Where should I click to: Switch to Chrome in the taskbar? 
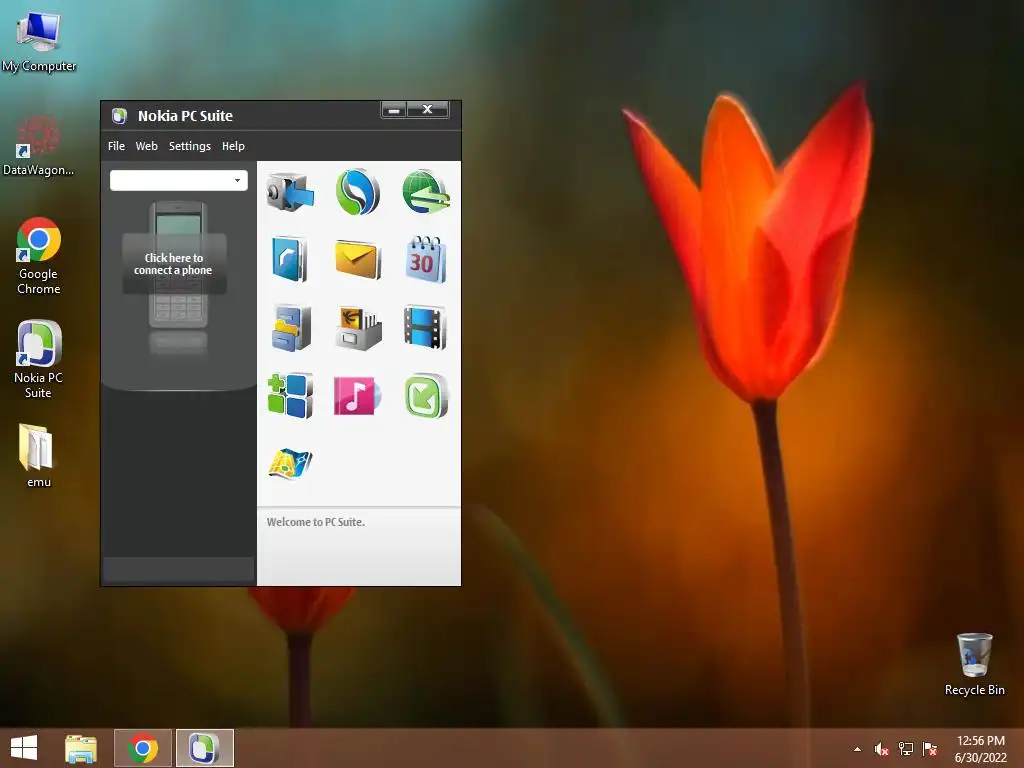(143, 748)
